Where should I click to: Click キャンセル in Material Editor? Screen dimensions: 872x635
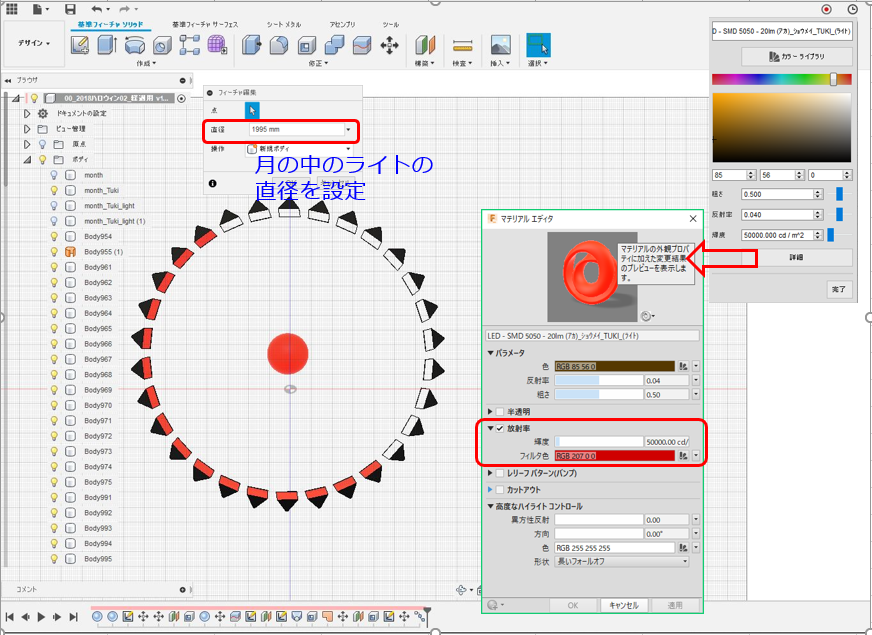pyautogui.click(x=623, y=606)
